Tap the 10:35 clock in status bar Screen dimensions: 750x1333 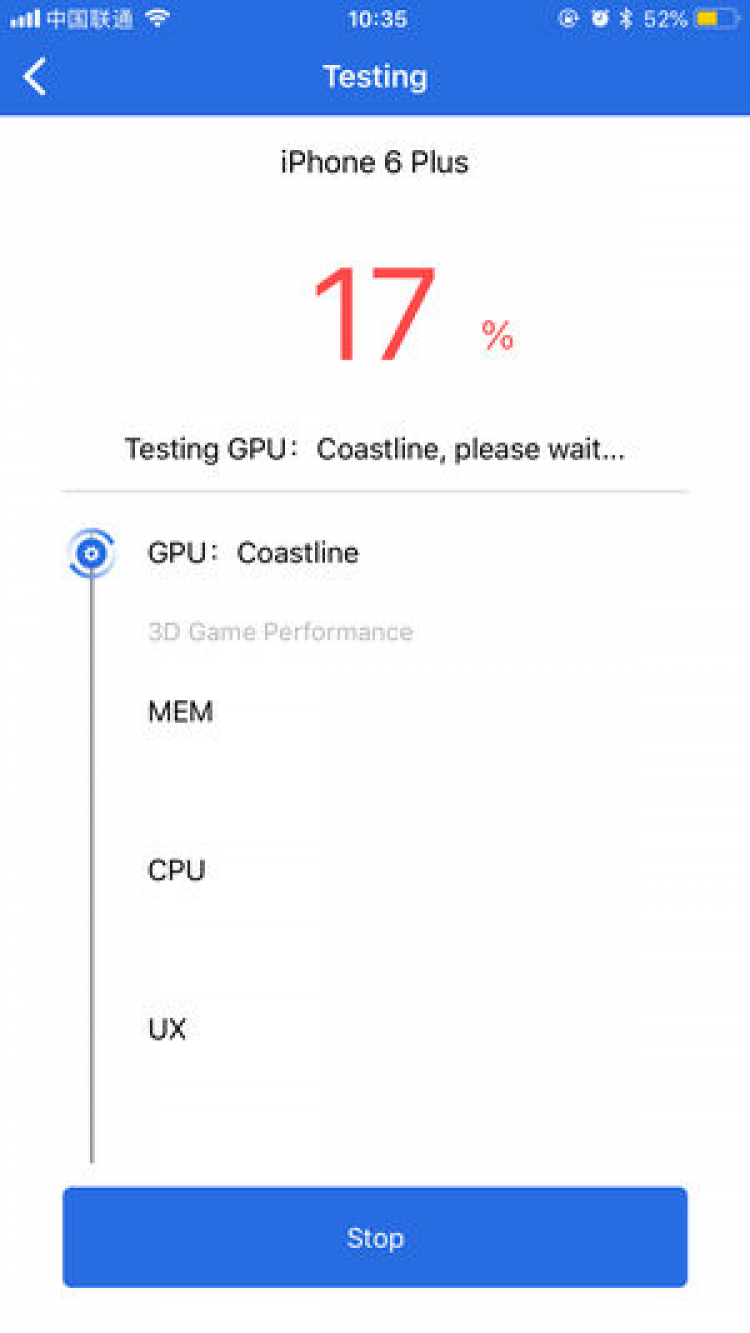[377, 18]
